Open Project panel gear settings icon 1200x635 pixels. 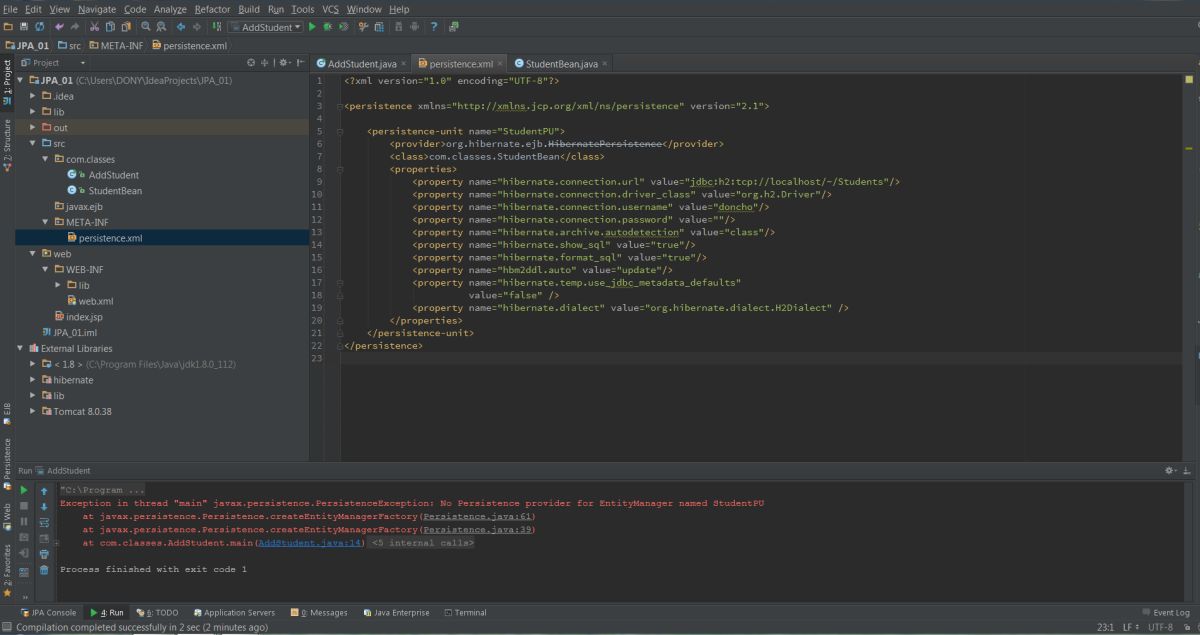point(285,62)
